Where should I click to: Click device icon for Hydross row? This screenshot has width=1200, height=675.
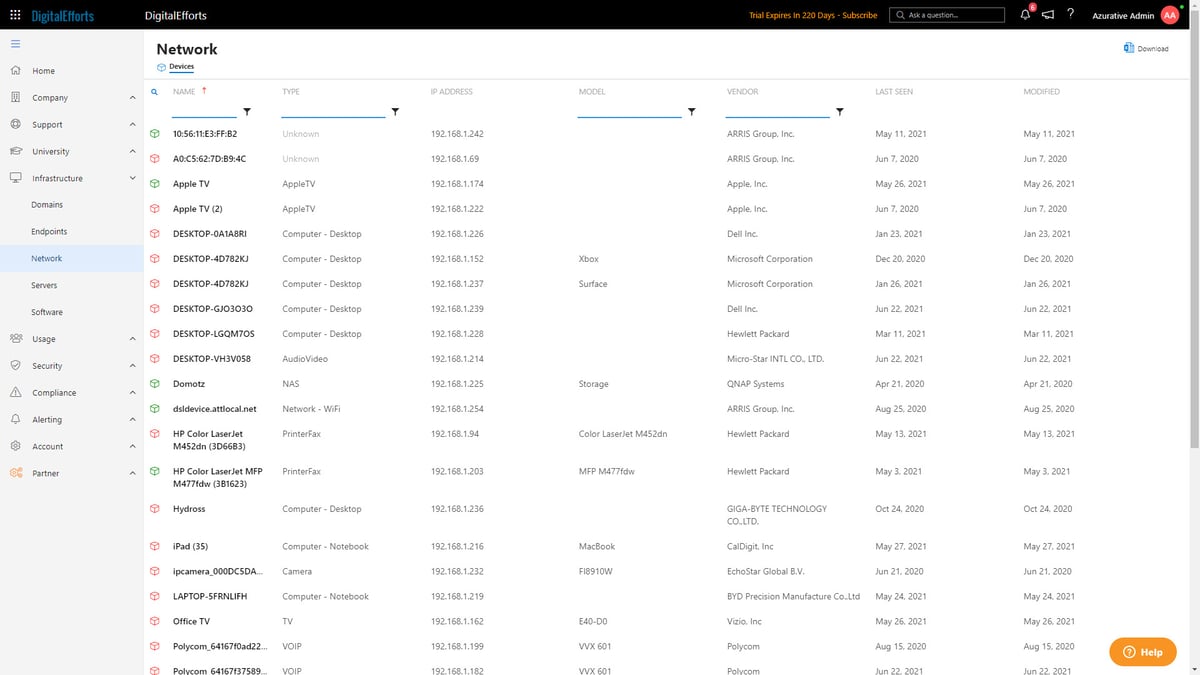(155, 509)
